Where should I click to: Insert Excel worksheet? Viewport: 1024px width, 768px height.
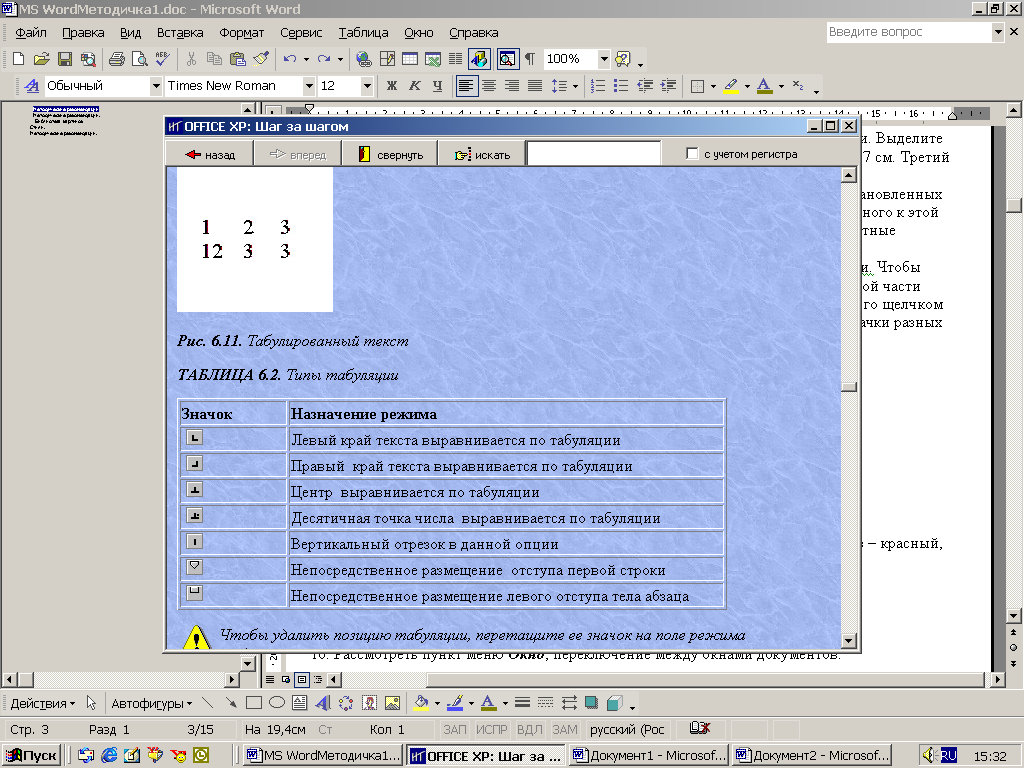tap(432, 59)
